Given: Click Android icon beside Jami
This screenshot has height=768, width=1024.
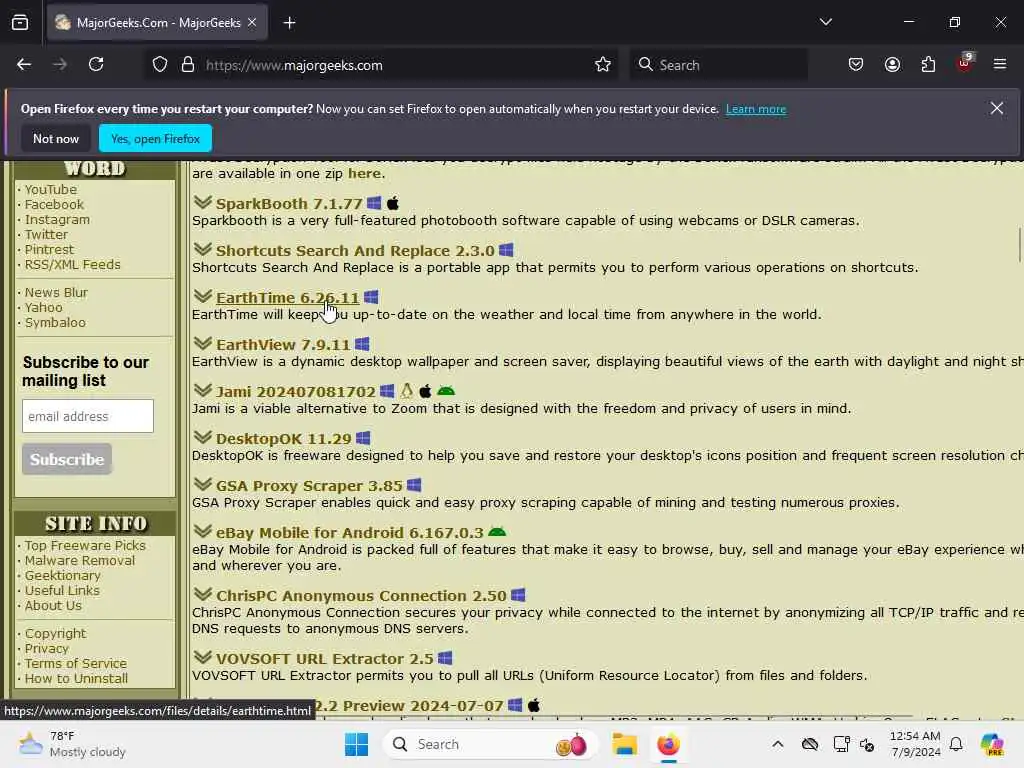Looking at the screenshot, I should tap(446, 391).
